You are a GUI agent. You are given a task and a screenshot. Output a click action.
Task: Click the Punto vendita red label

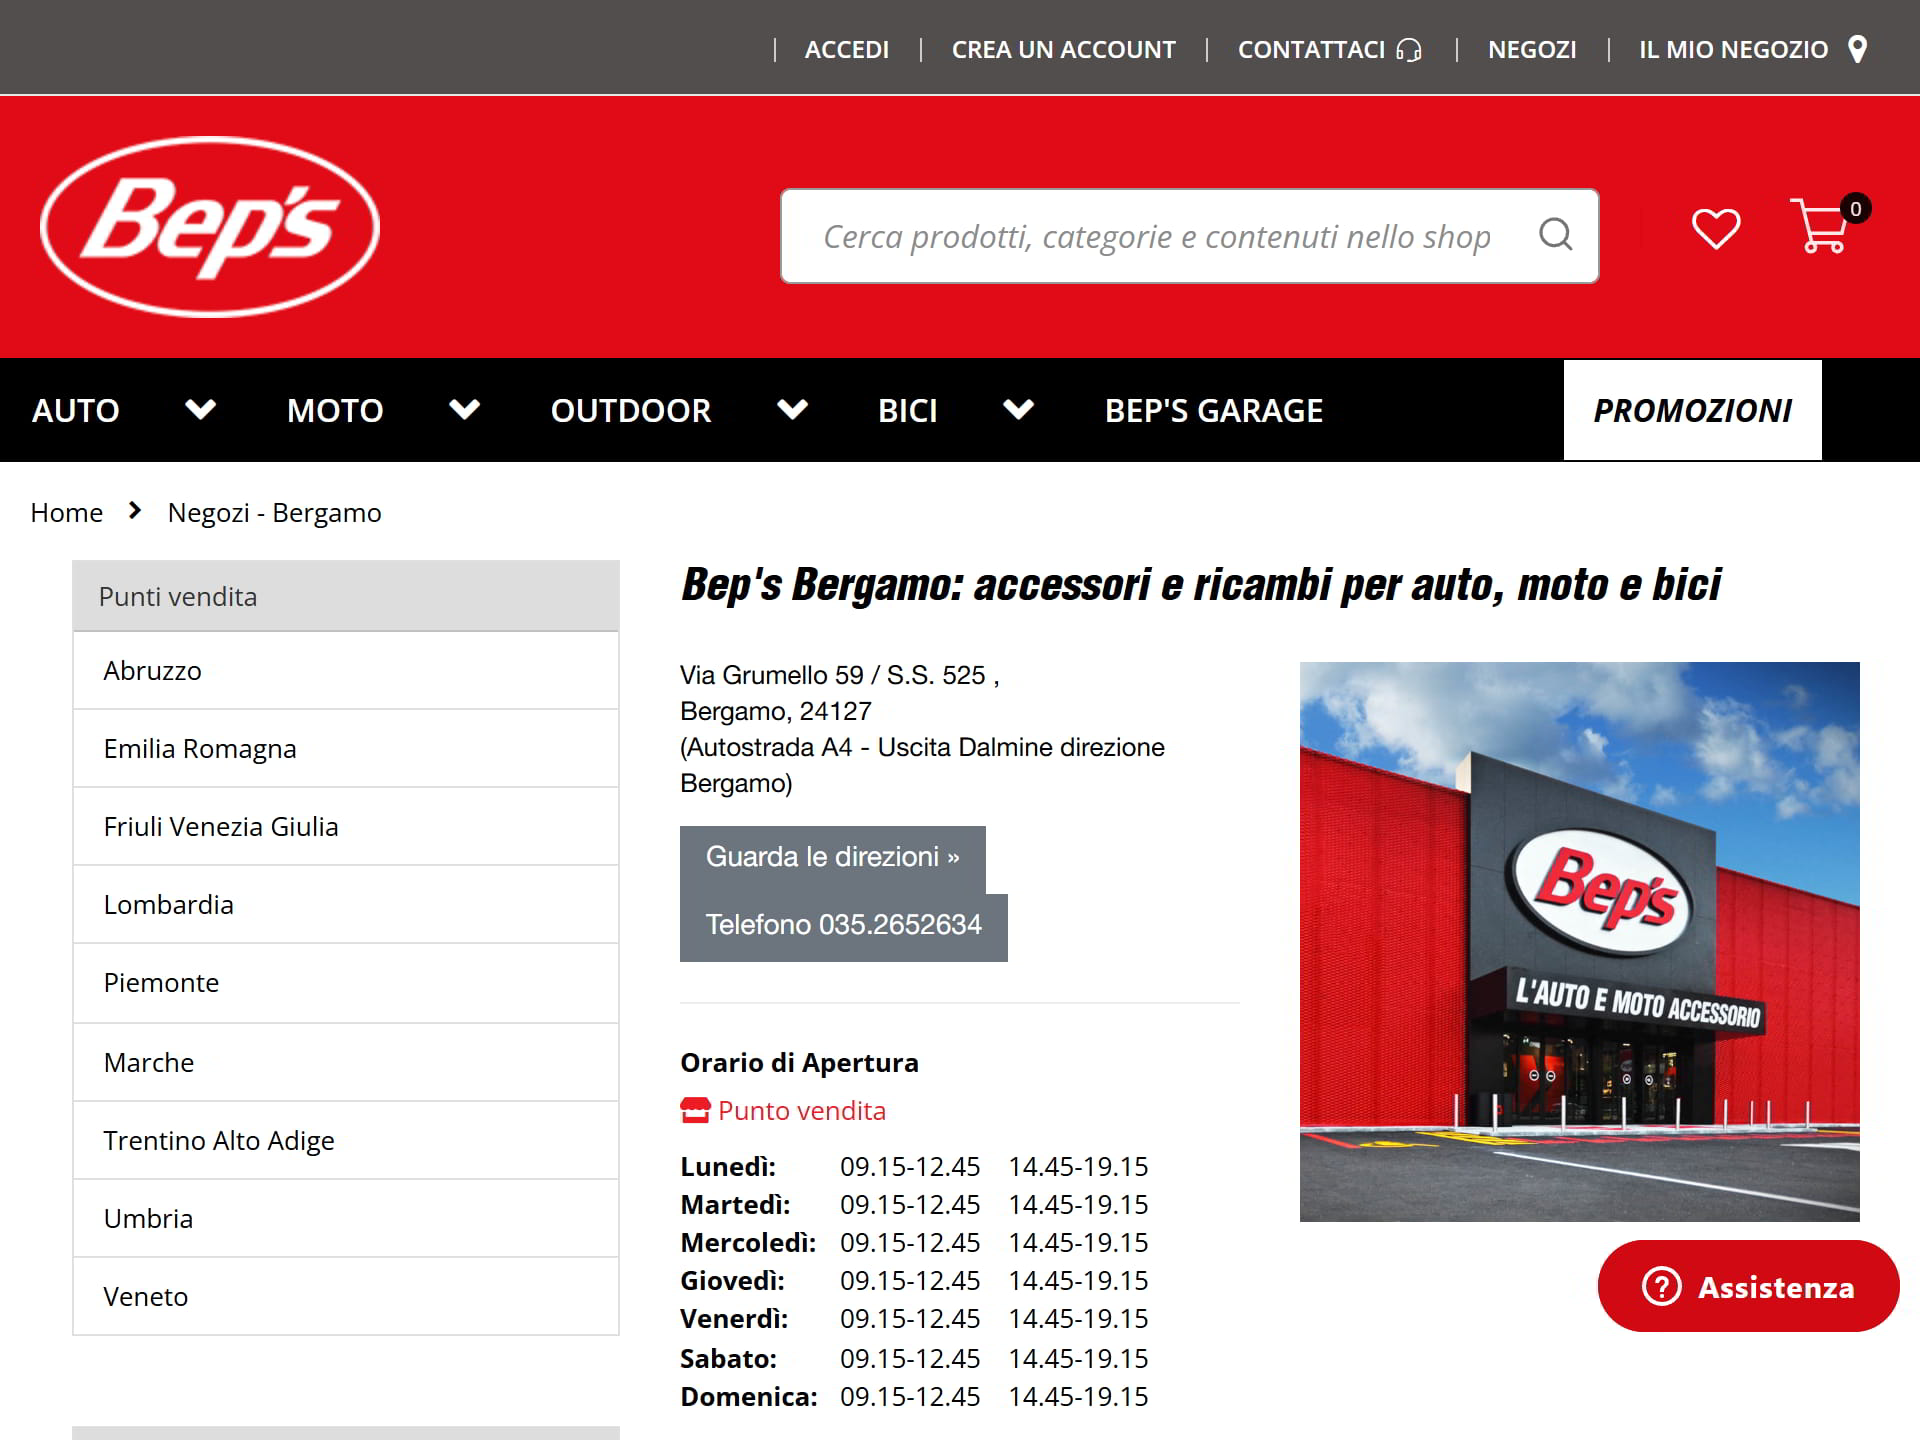tap(802, 1111)
